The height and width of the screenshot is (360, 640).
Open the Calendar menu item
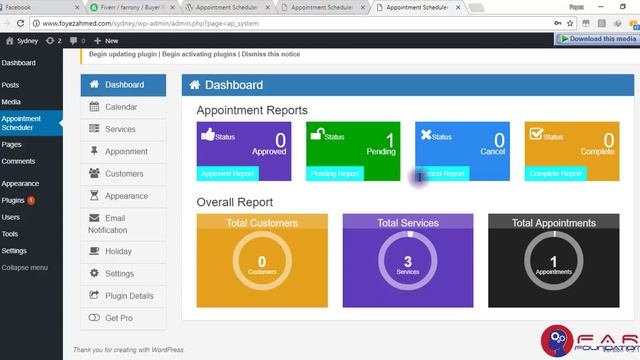click(x=123, y=107)
